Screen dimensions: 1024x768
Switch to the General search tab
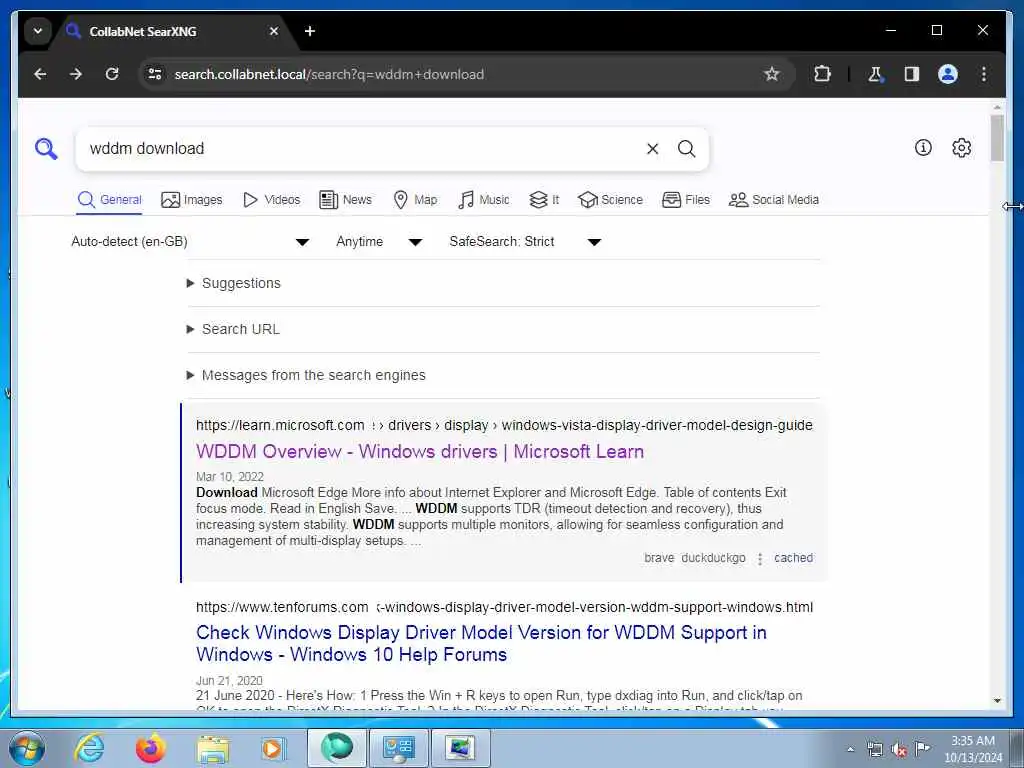109,200
